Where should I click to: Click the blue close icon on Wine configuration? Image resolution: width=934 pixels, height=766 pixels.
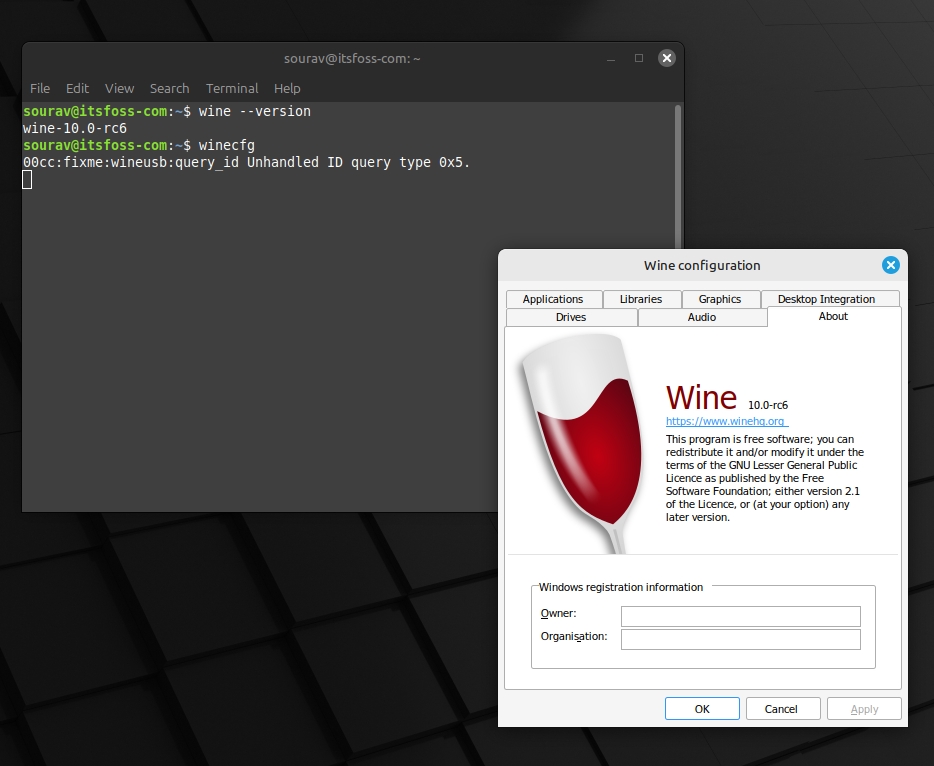click(x=890, y=265)
